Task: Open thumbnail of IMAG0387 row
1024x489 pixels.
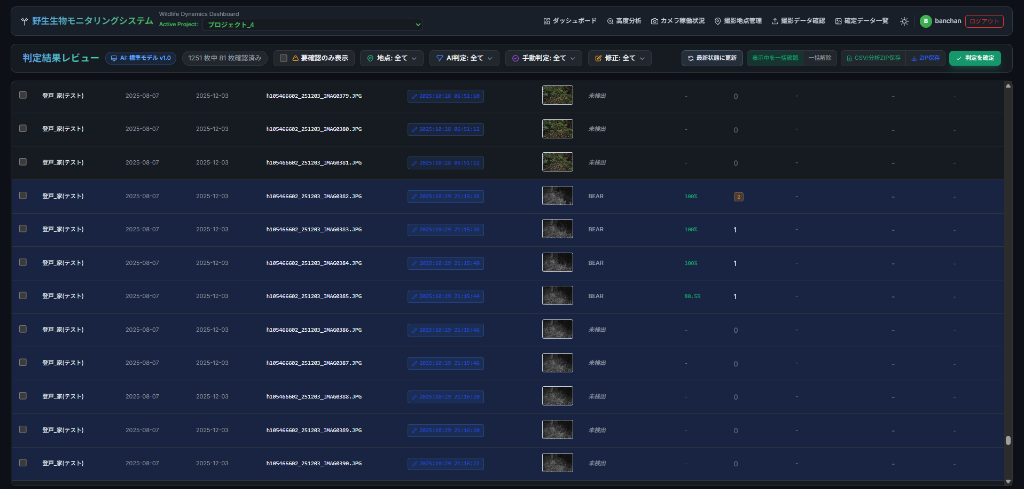Action: pyautogui.click(x=557, y=363)
